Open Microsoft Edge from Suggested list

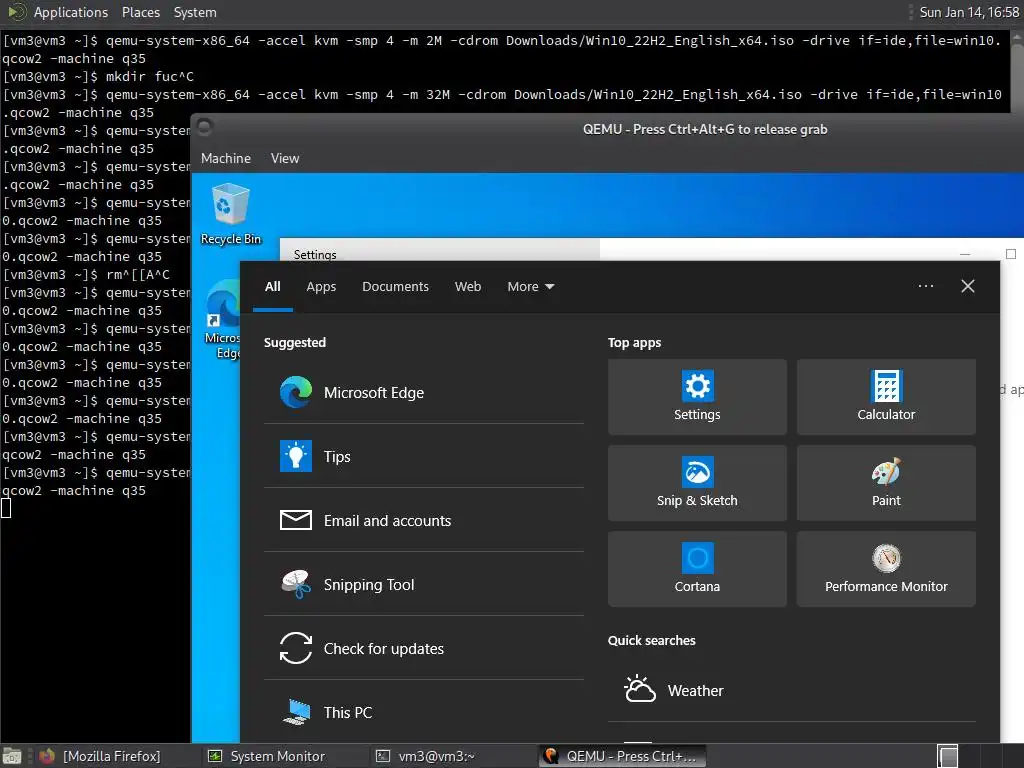(423, 392)
